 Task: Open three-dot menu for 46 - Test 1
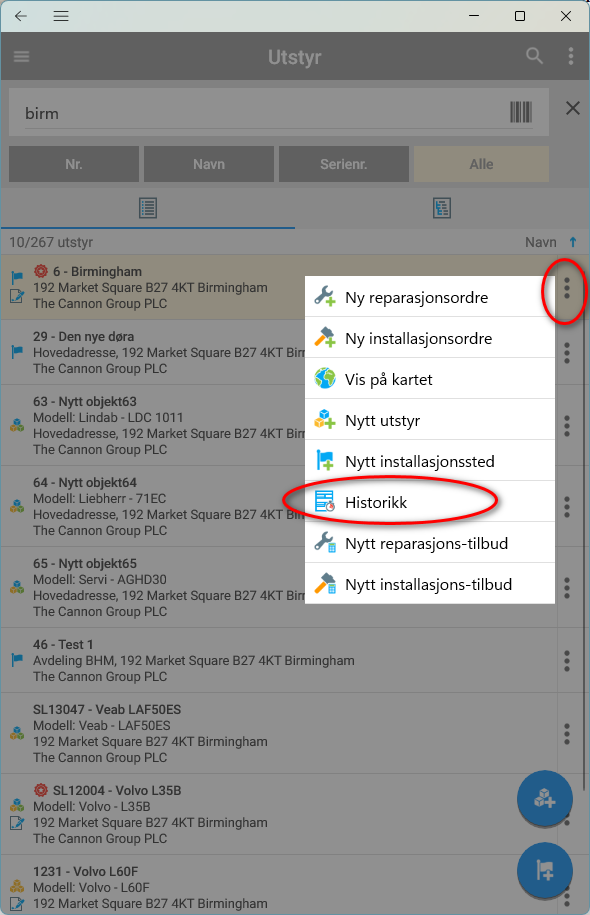click(567, 661)
